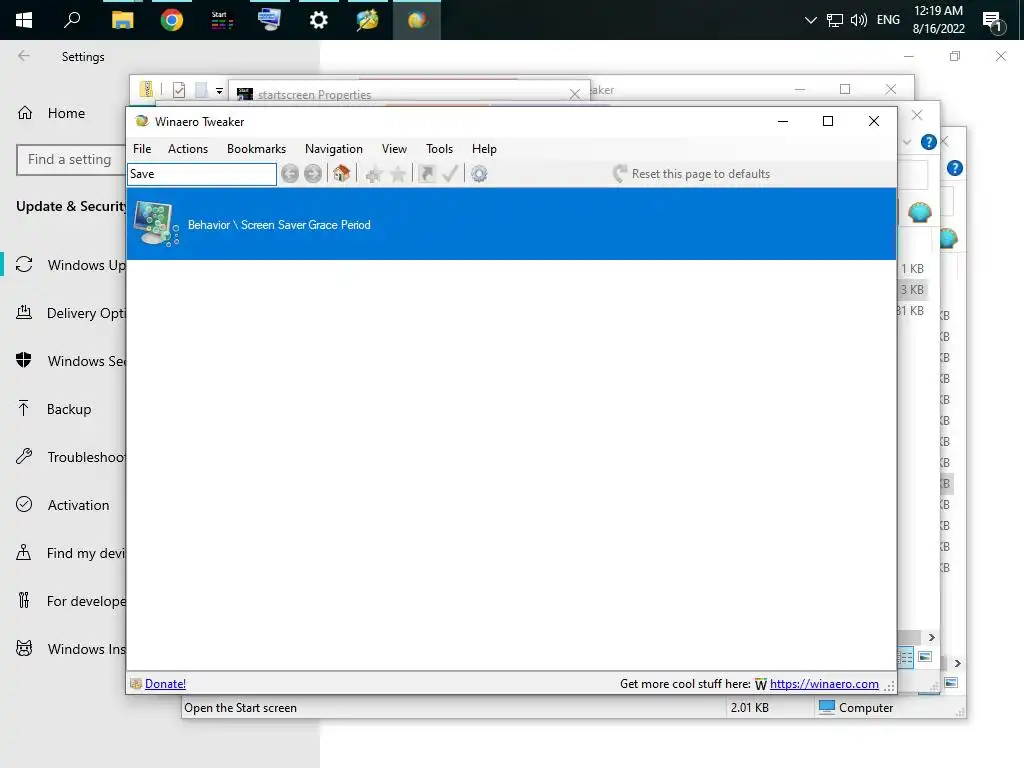Viewport: 1024px width, 768px height.
Task: Open the Start tiles app in taskbar
Action: coord(221,20)
